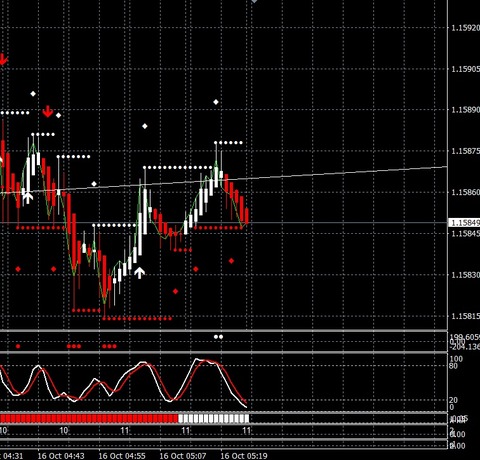Click red diamond nearest the last candles

click(x=231, y=261)
